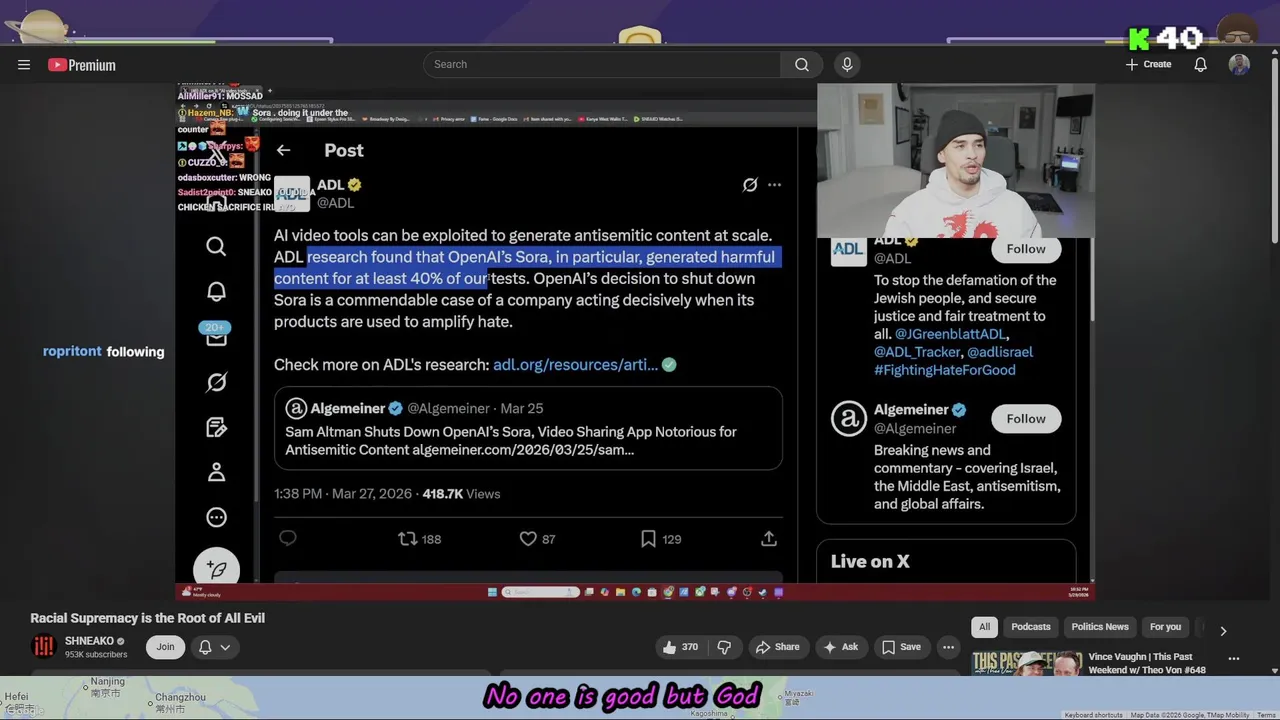Reply to the ADL post
1280x720 pixels.
click(x=288, y=538)
